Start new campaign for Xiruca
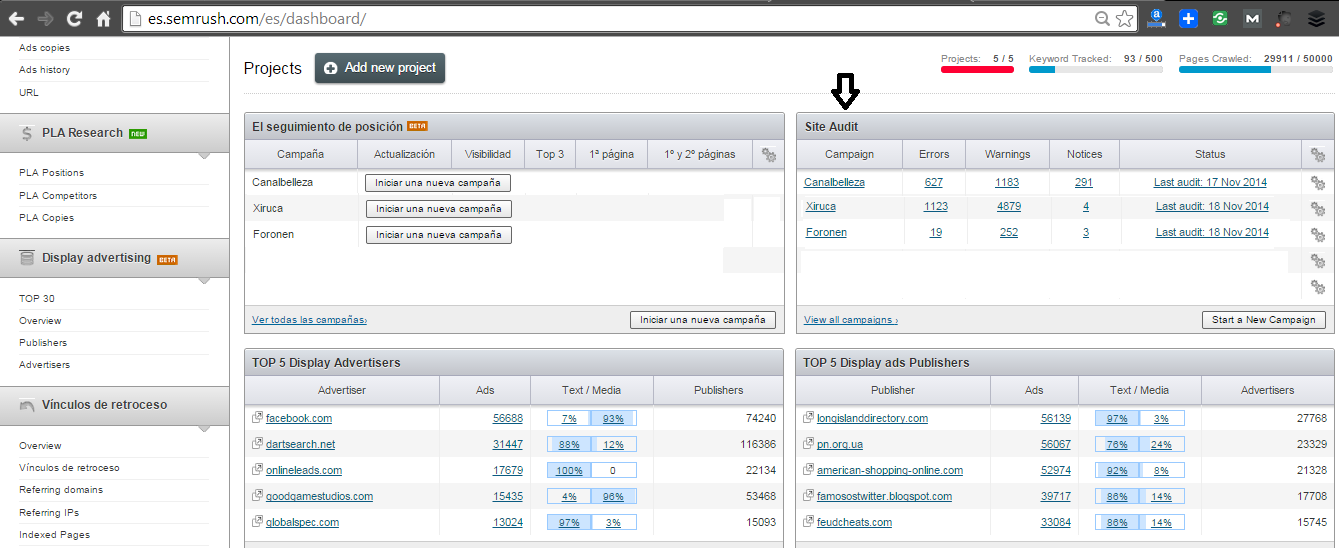This screenshot has width=1339, height=548. (x=439, y=209)
